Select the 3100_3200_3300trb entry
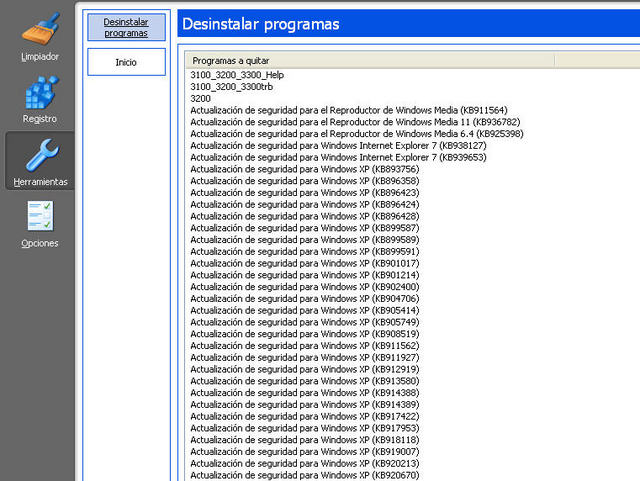 (x=231, y=87)
